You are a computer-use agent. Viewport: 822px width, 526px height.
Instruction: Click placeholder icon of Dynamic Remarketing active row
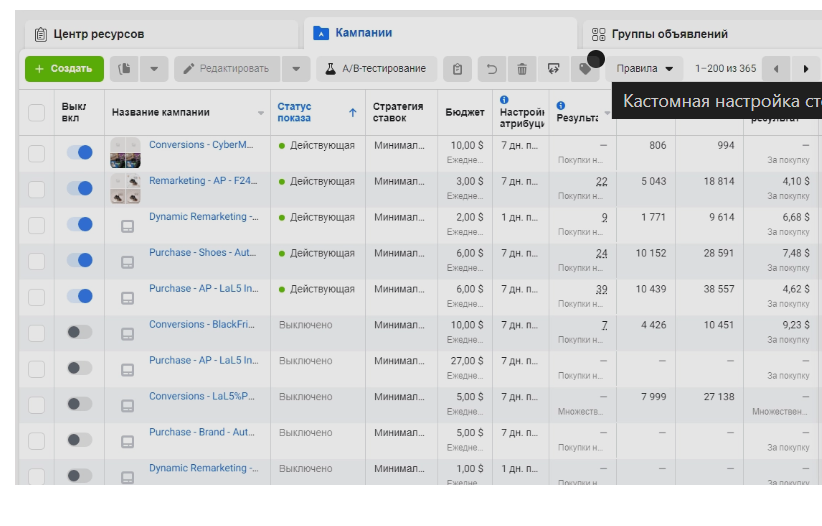(127, 226)
